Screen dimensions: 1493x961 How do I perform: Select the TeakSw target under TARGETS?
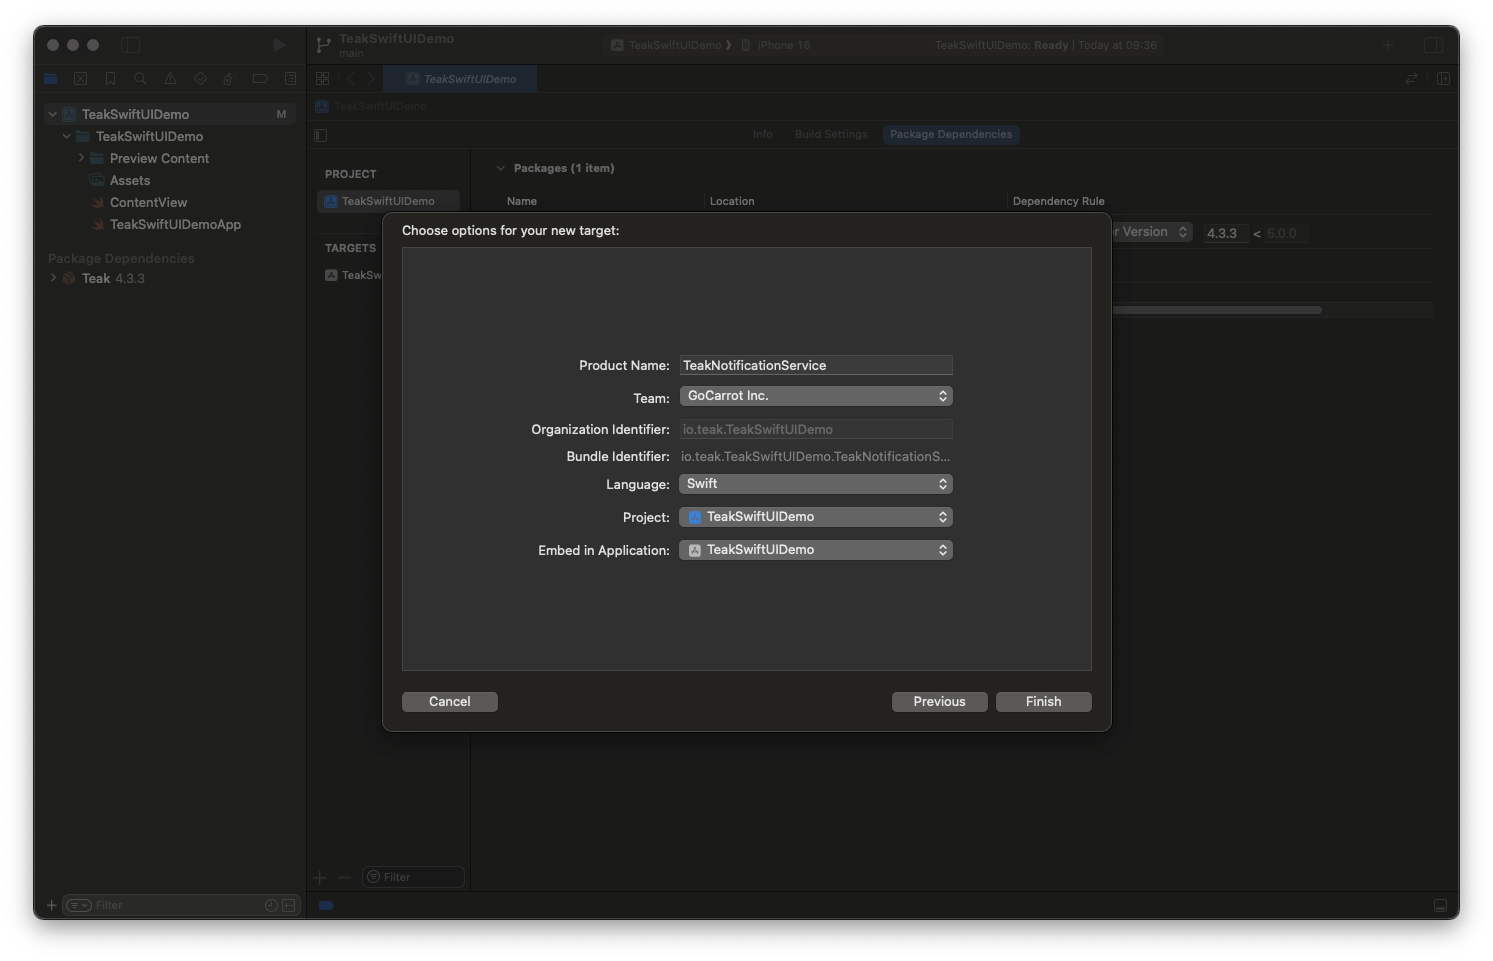tap(353, 275)
